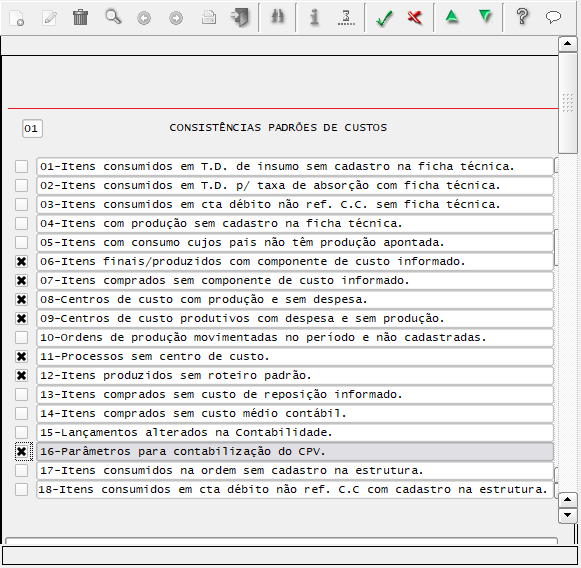Check box for 03-Itens consumidos cta débito
This screenshot has height=568, width=581.
point(21,205)
